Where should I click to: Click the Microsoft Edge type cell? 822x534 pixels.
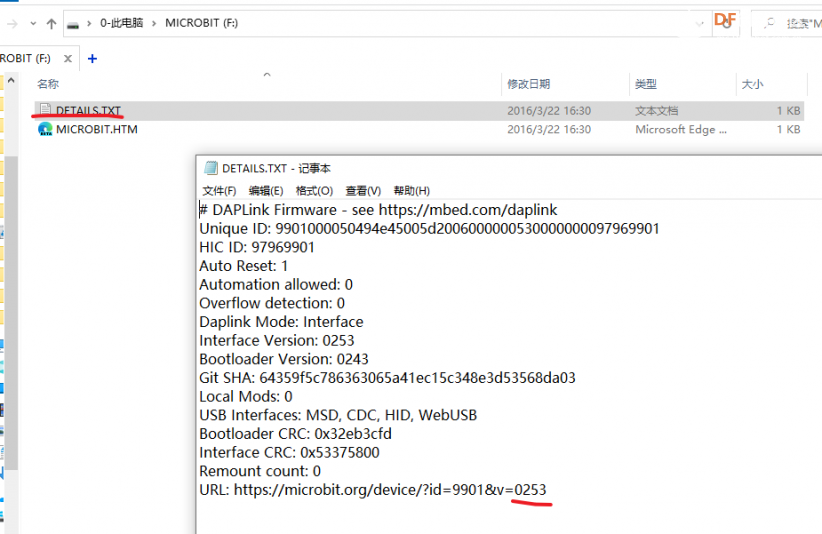click(681, 129)
